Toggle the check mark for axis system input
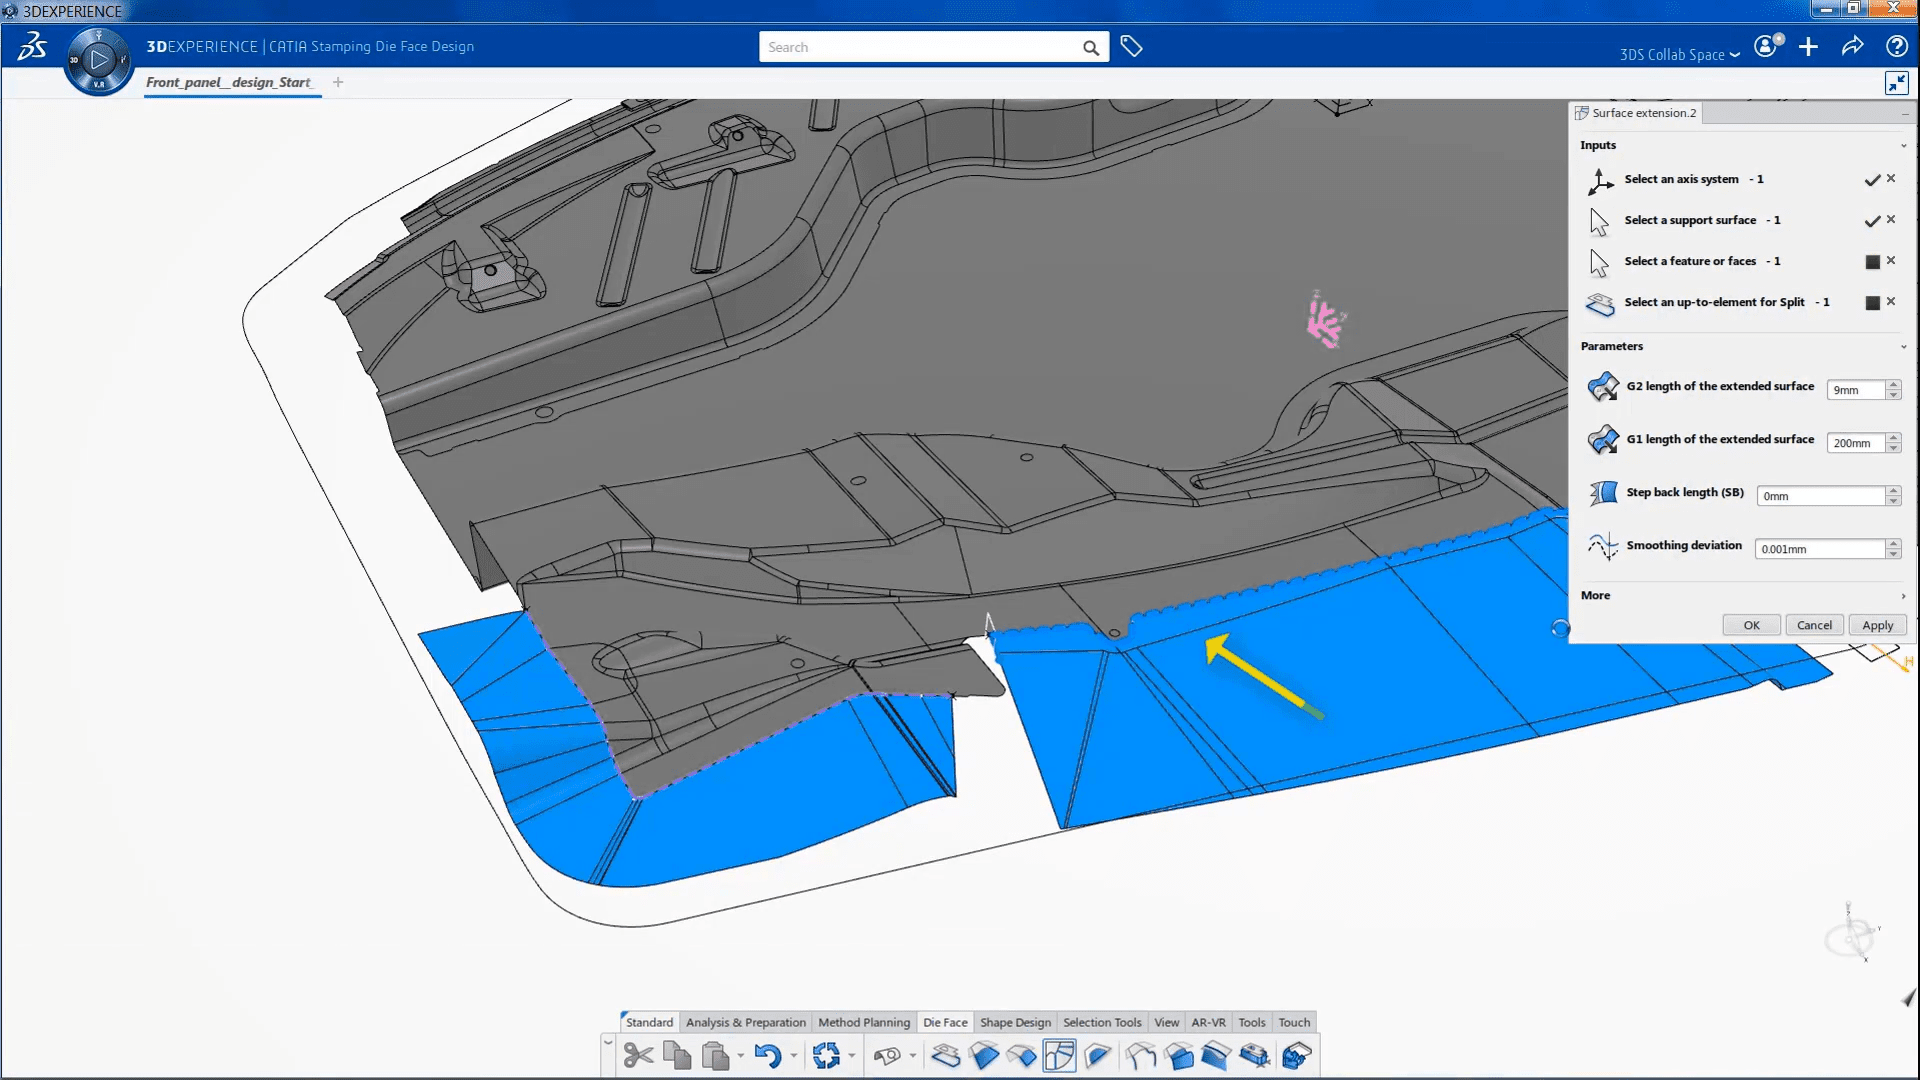 [1872, 180]
